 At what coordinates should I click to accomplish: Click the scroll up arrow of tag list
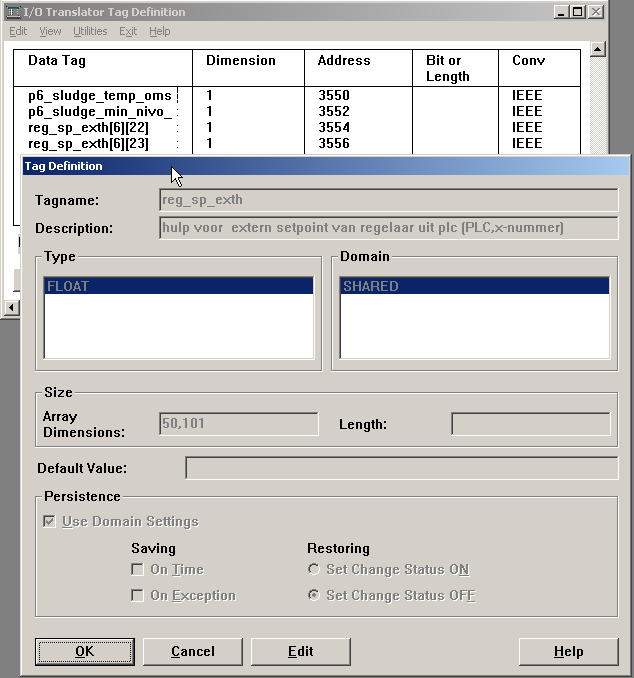[597, 49]
